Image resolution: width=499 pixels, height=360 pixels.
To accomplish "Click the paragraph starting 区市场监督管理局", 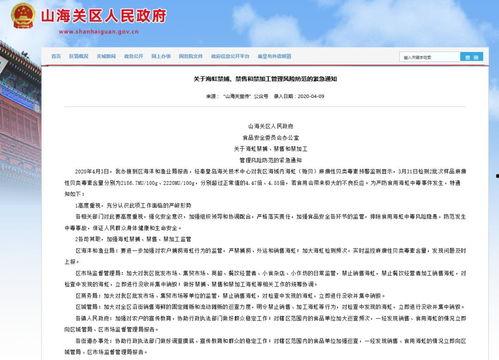I will [265, 279].
